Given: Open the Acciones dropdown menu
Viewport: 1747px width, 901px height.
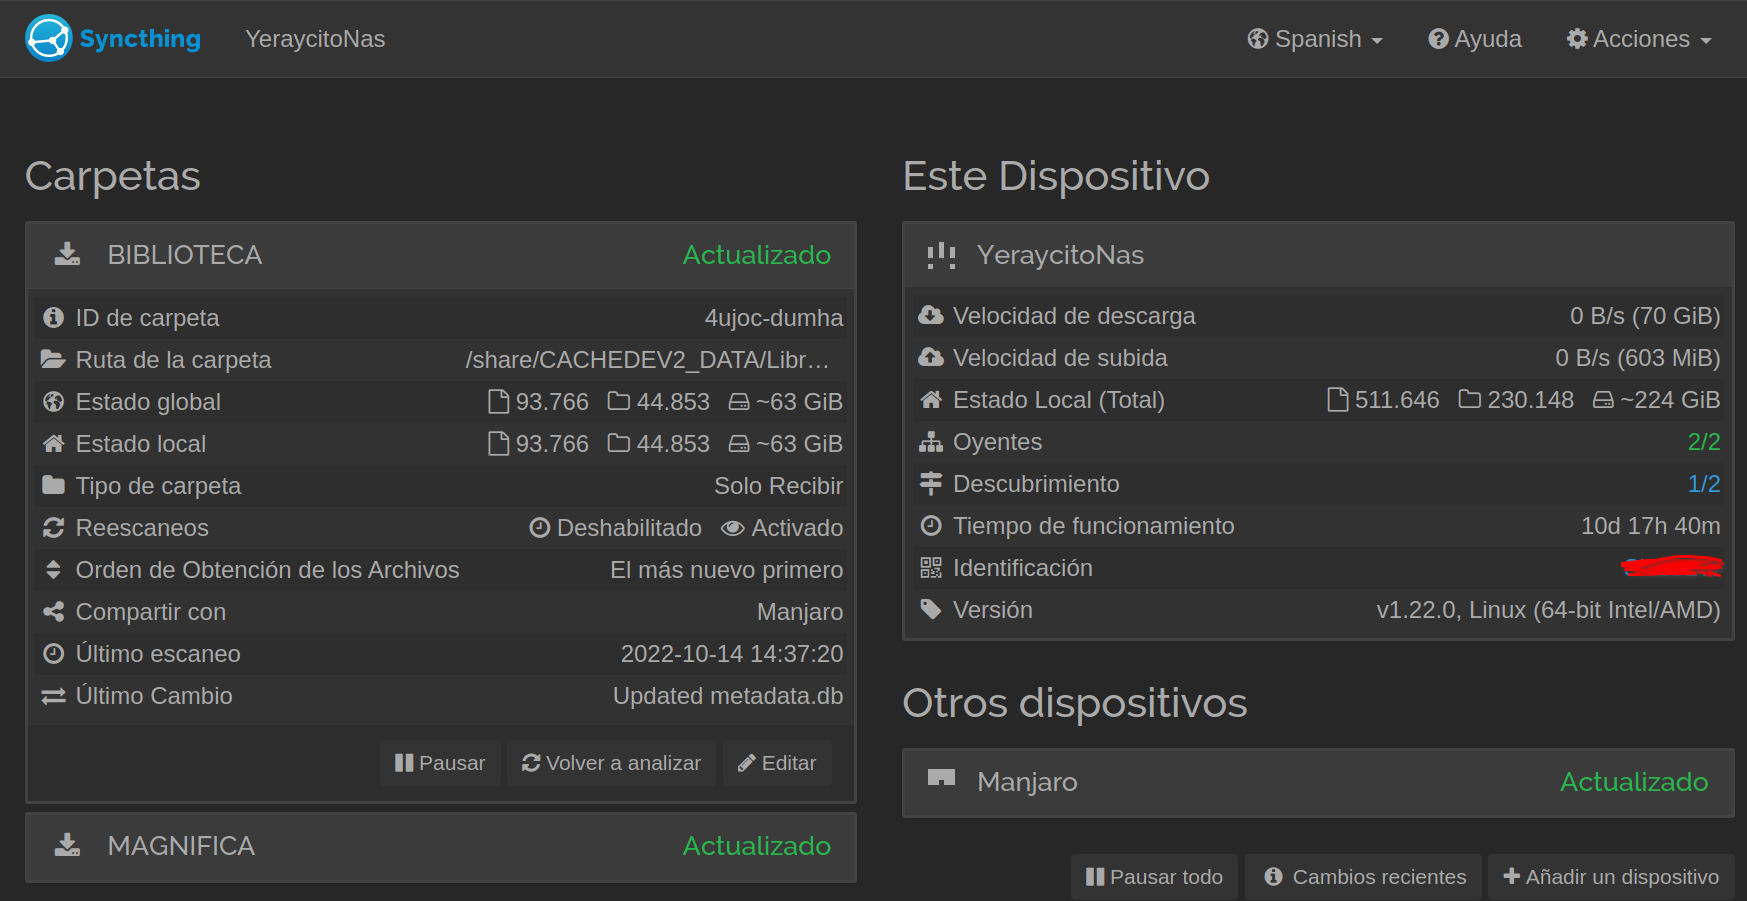Looking at the screenshot, I should [1639, 39].
